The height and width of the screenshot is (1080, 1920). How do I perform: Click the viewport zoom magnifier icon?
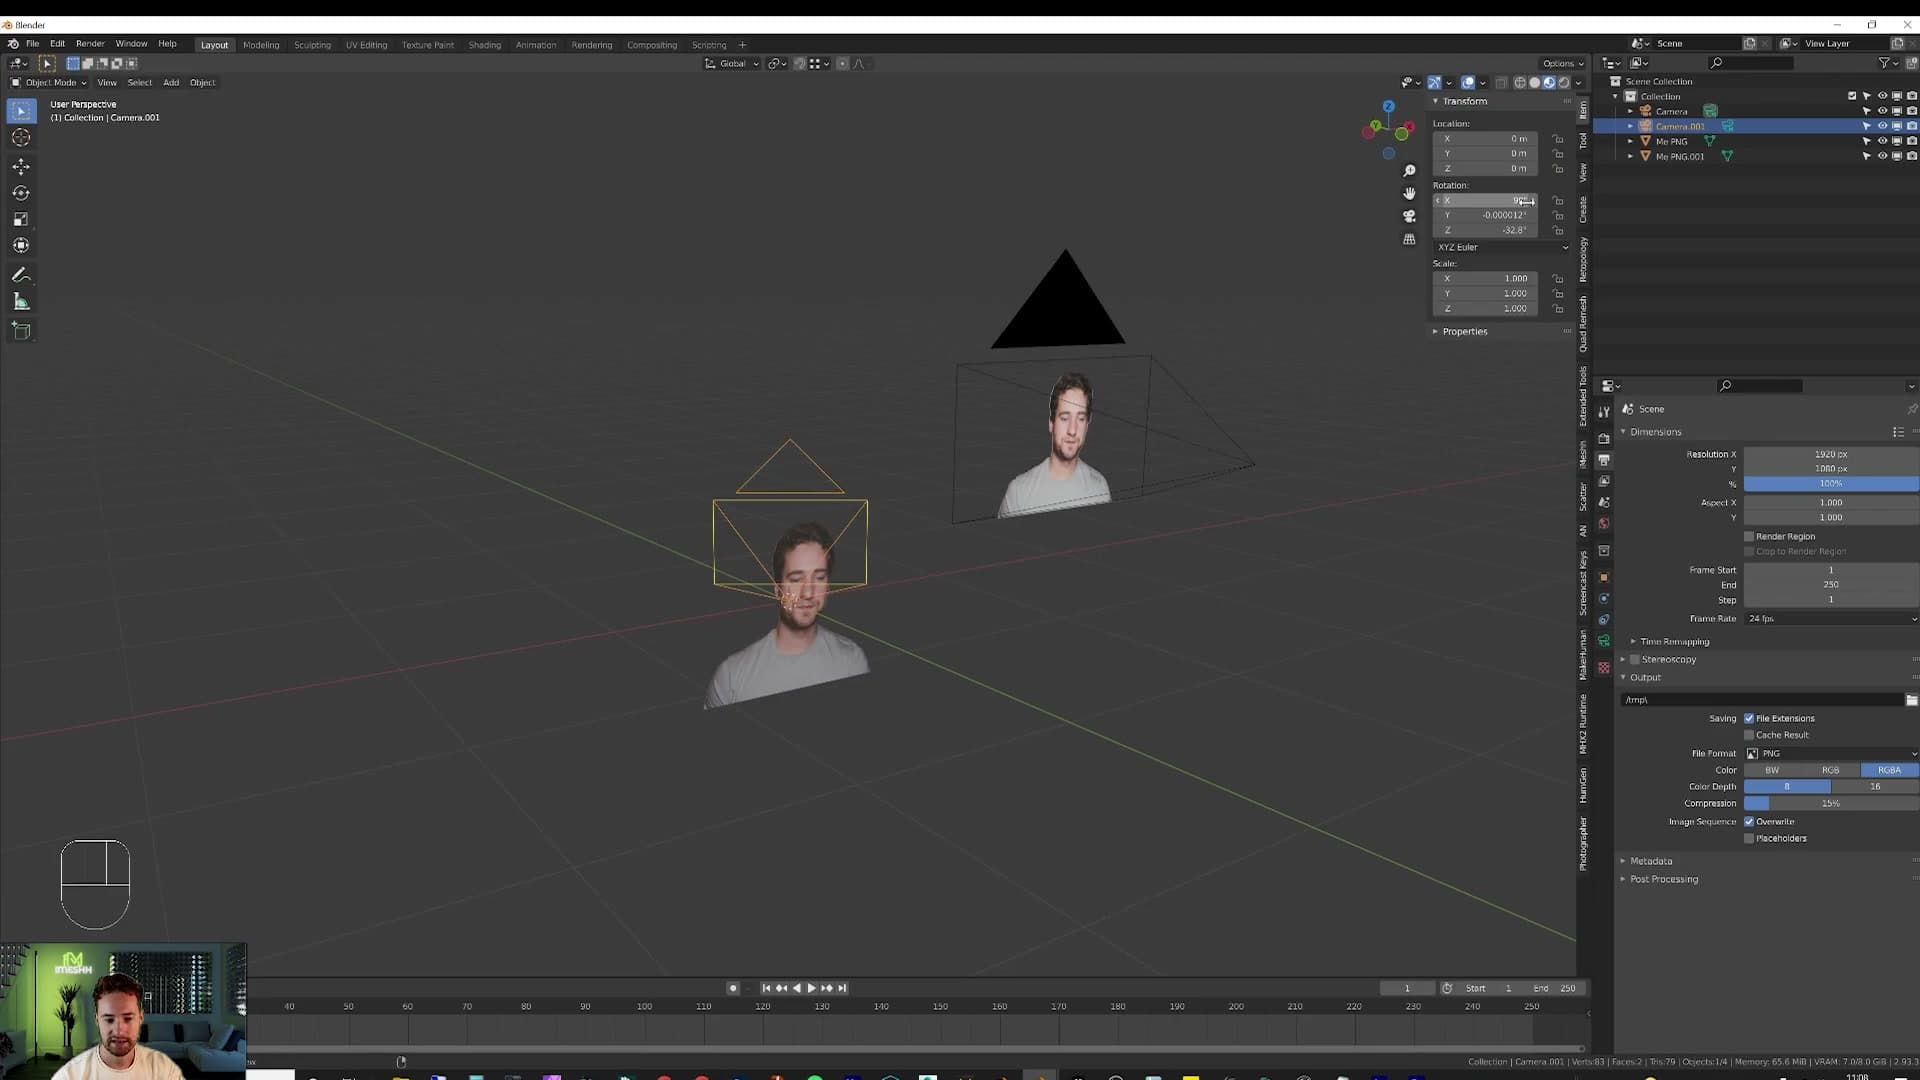[x=1409, y=171]
